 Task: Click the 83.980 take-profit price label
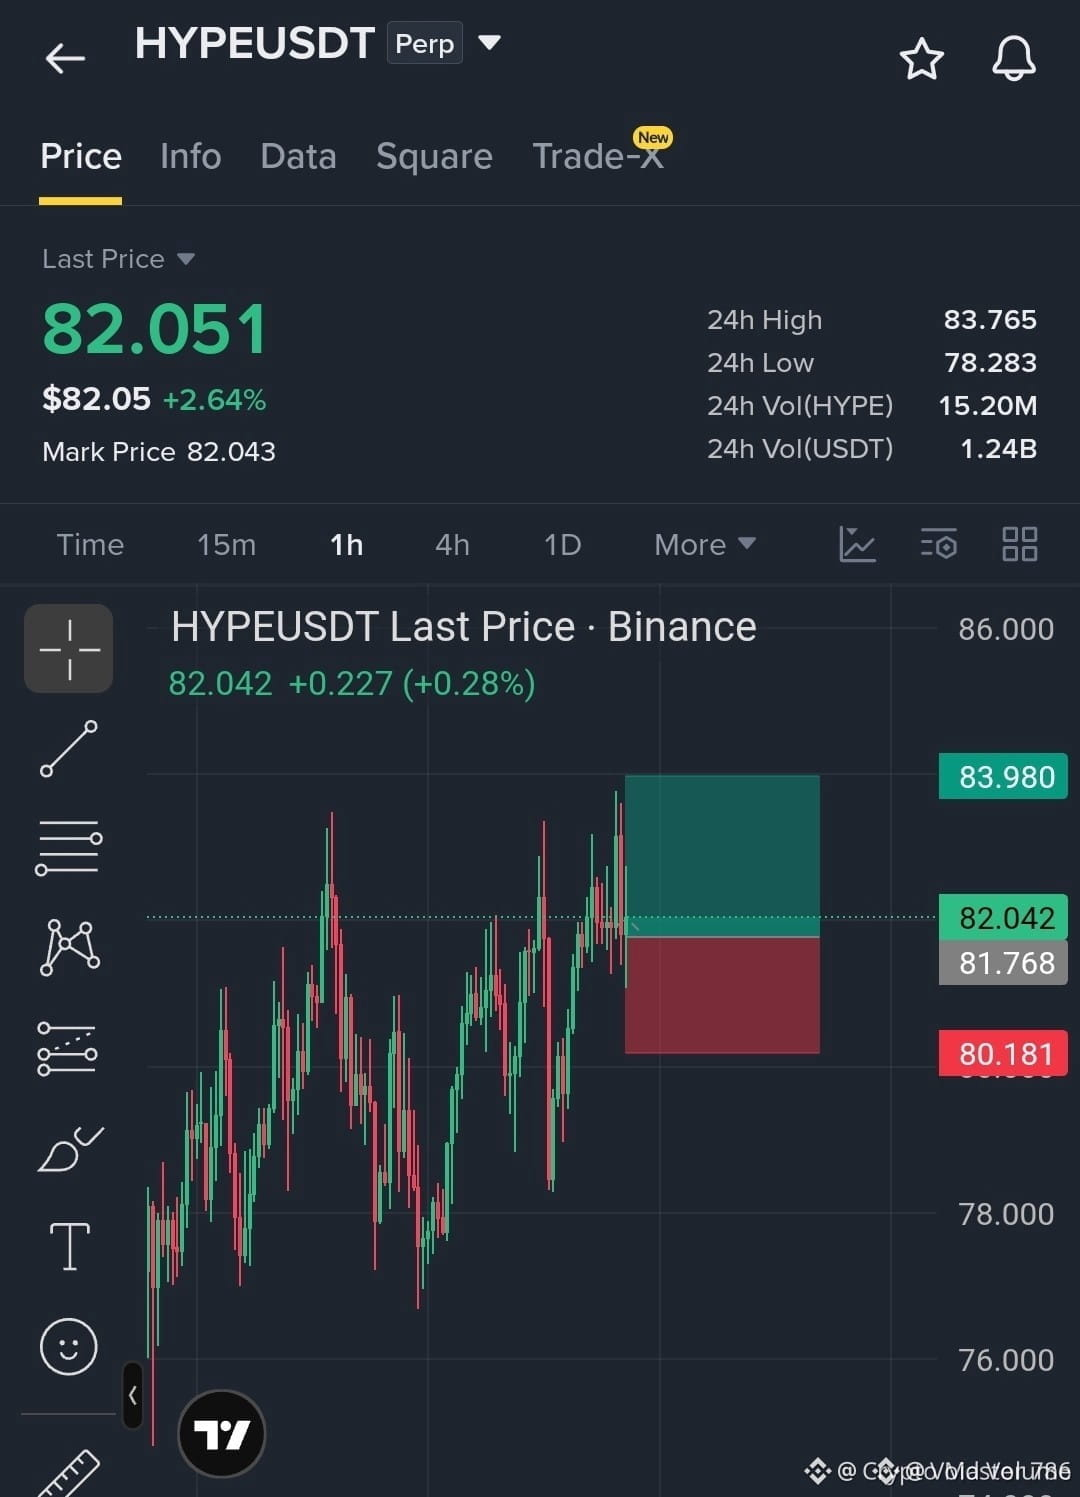[1004, 777]
